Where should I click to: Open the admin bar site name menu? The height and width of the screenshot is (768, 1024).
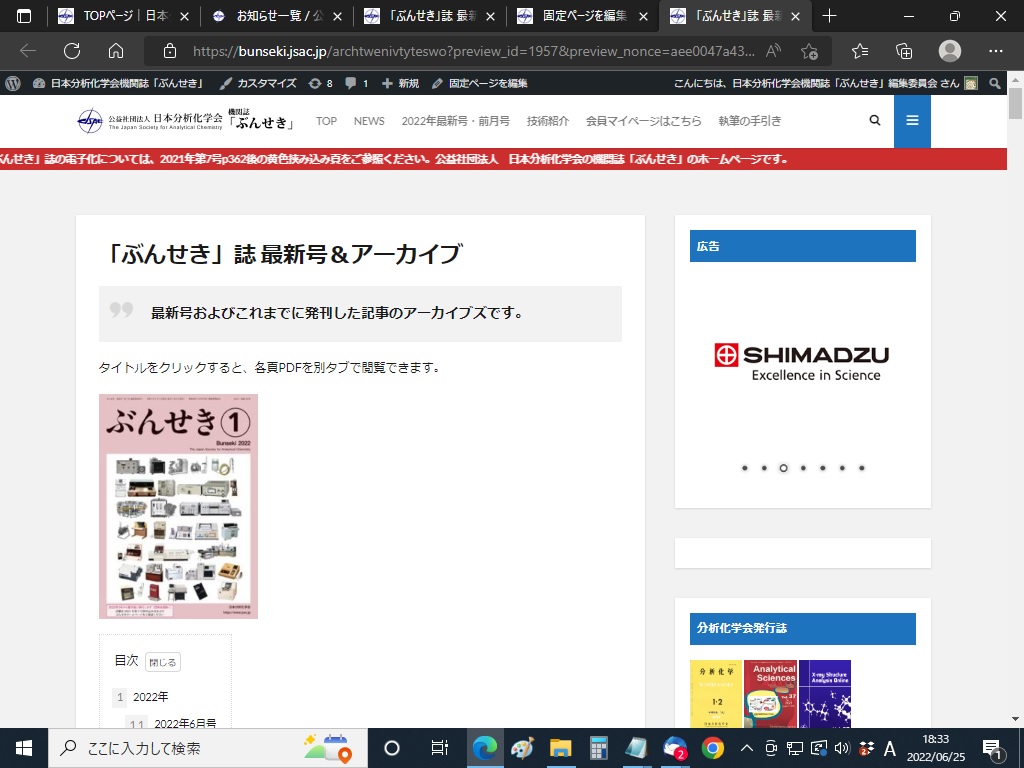118,83
